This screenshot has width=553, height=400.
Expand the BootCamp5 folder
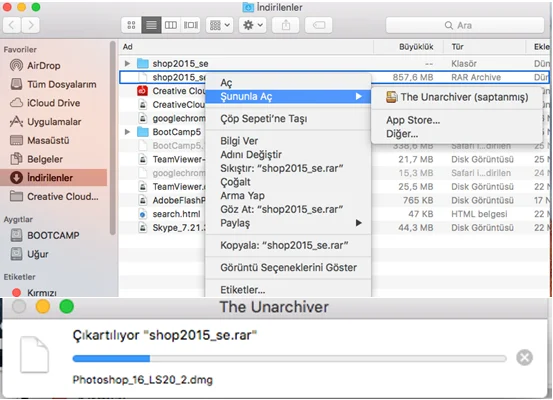coord(127,132)
